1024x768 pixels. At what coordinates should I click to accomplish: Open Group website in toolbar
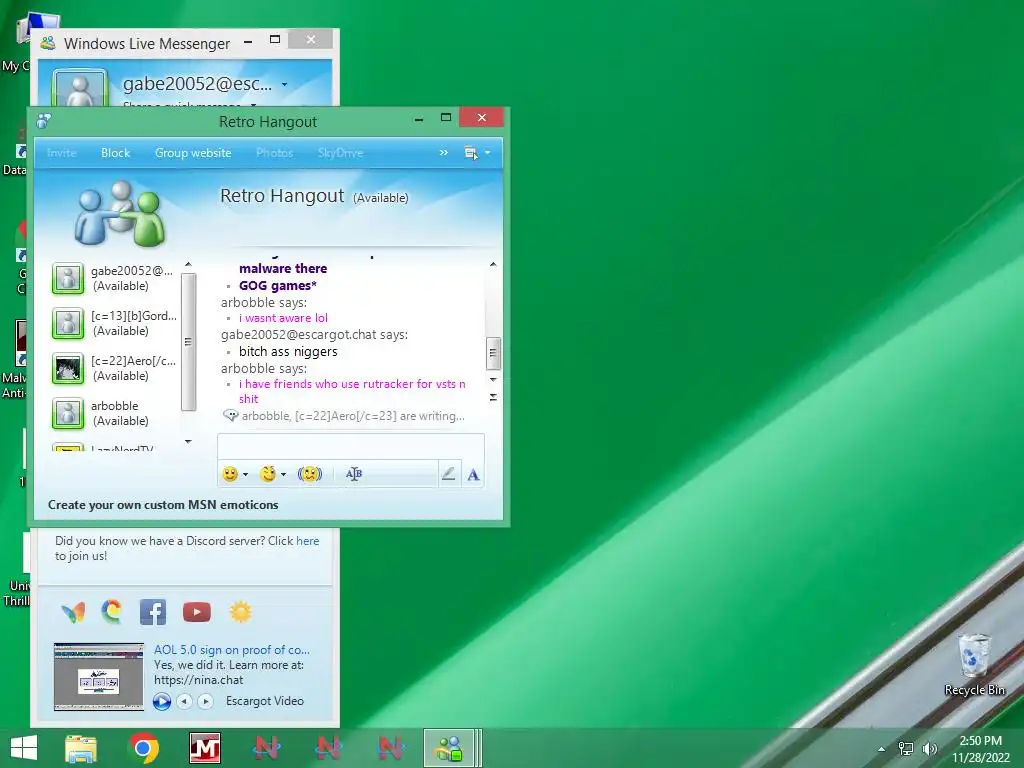(x=193, y=153)
